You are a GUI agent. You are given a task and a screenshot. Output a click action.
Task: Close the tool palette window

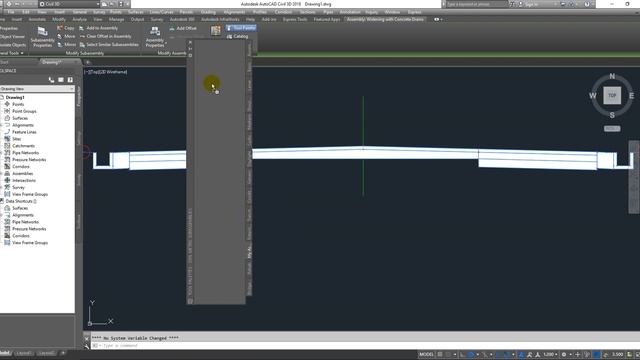[x=190, y=42]
